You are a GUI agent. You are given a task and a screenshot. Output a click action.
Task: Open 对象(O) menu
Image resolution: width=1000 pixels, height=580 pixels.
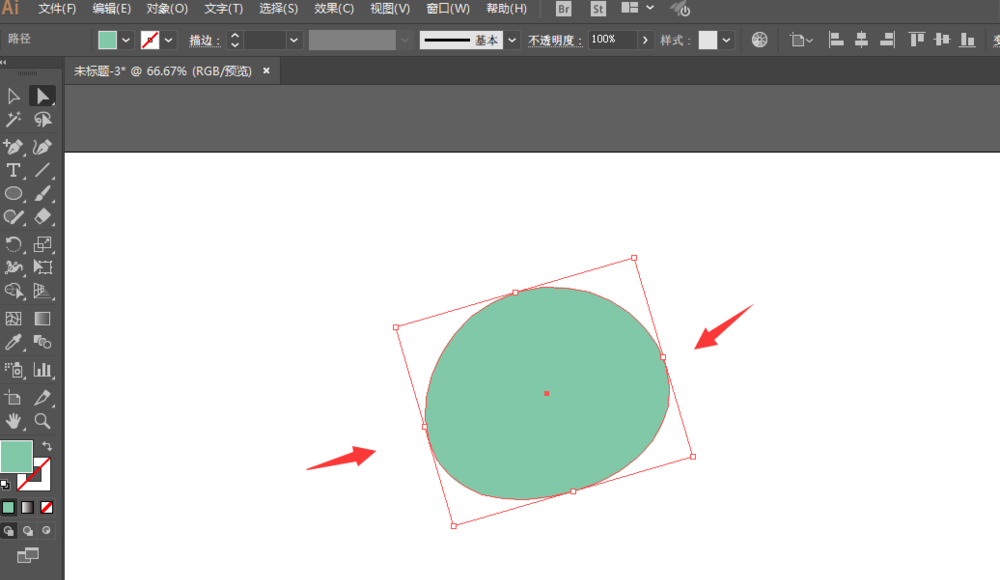[x=167, y=9]
